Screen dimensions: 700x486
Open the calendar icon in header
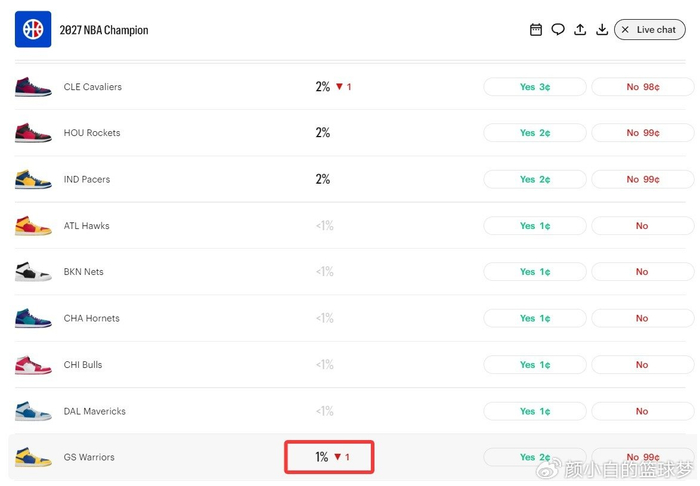[x=536, y=30]
